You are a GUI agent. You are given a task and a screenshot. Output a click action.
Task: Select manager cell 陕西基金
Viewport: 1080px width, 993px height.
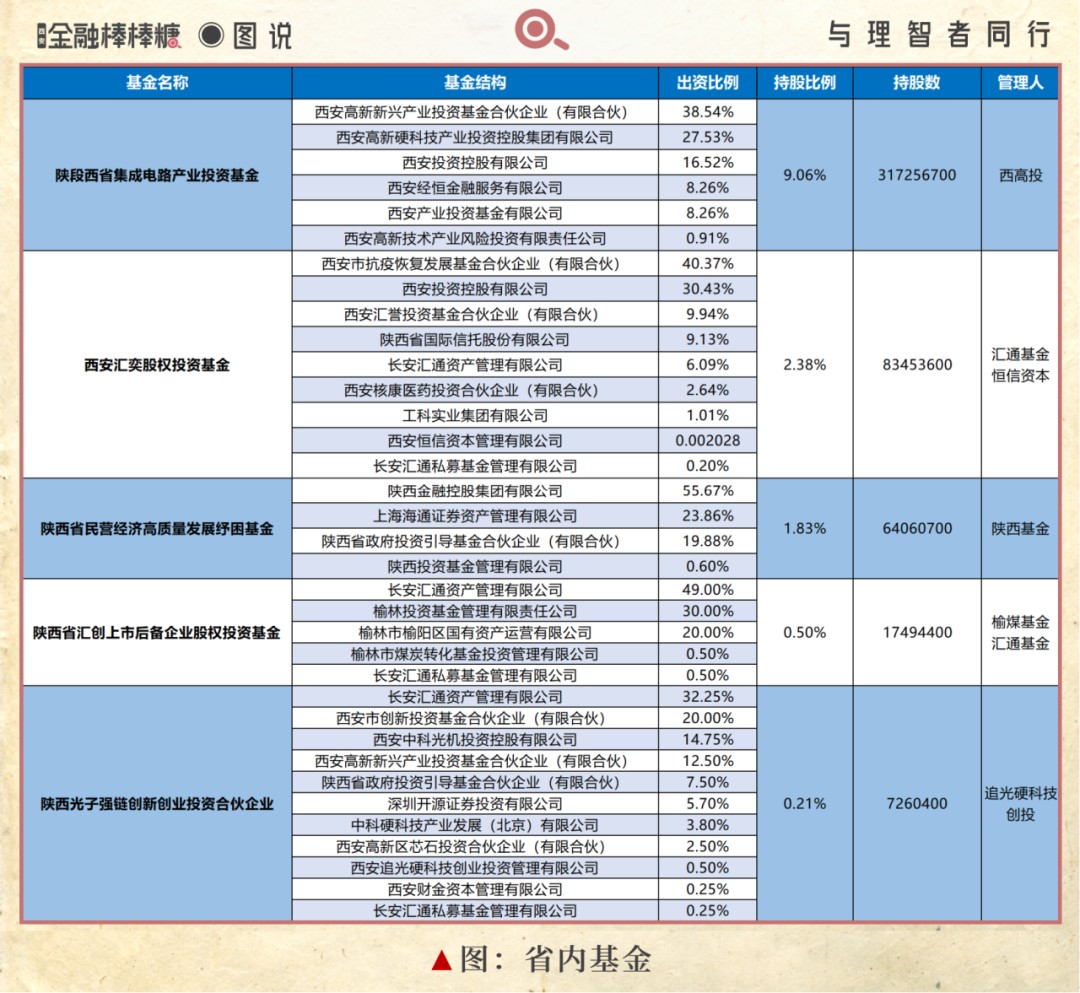click(x=1022, y=529)
